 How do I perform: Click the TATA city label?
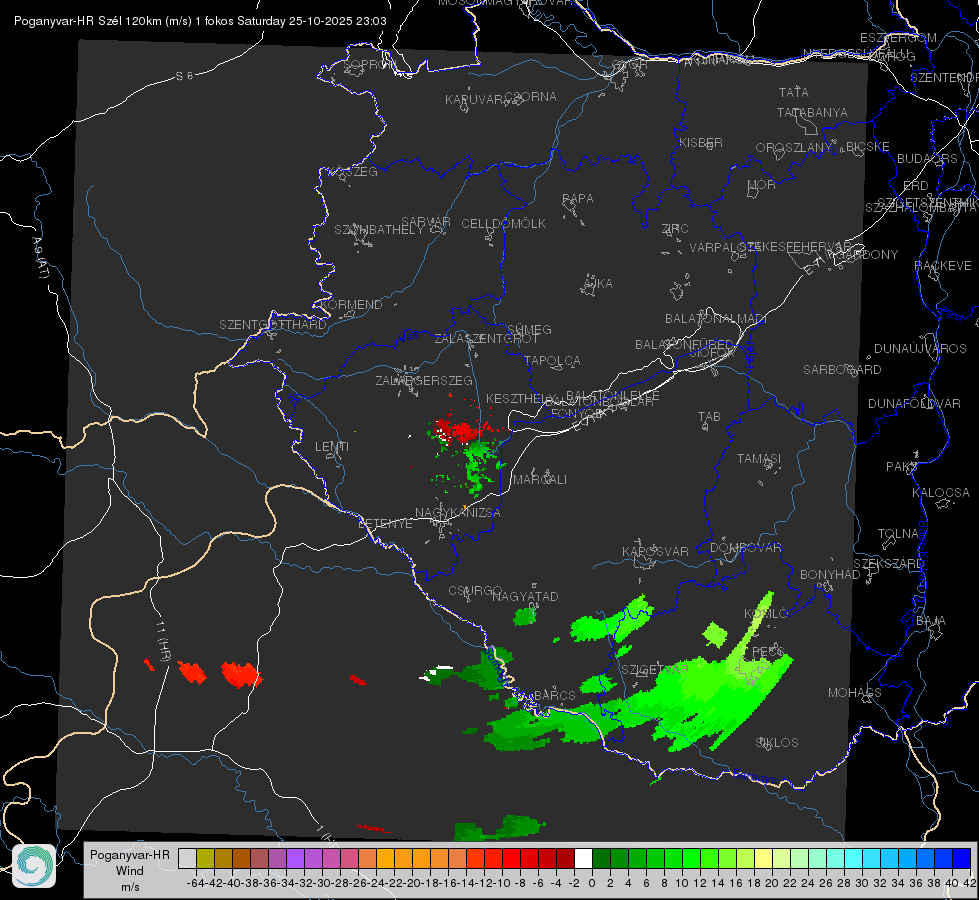(794, 92)
